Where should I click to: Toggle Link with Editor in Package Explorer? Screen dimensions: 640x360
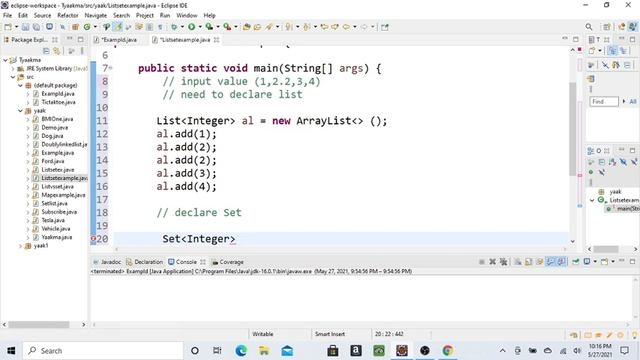[57, 51]
